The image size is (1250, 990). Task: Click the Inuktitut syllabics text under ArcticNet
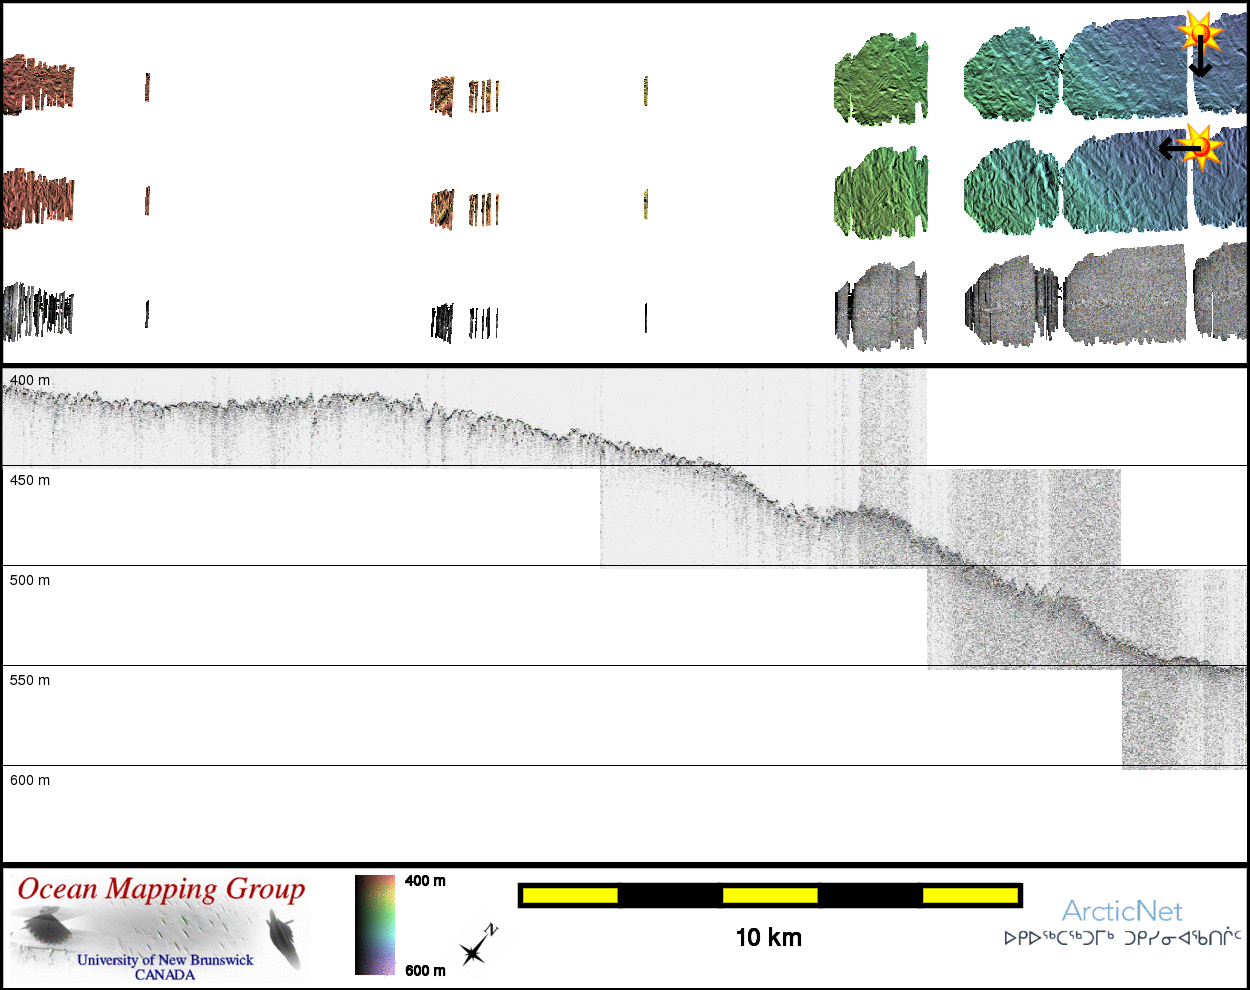click(1122, 938)
